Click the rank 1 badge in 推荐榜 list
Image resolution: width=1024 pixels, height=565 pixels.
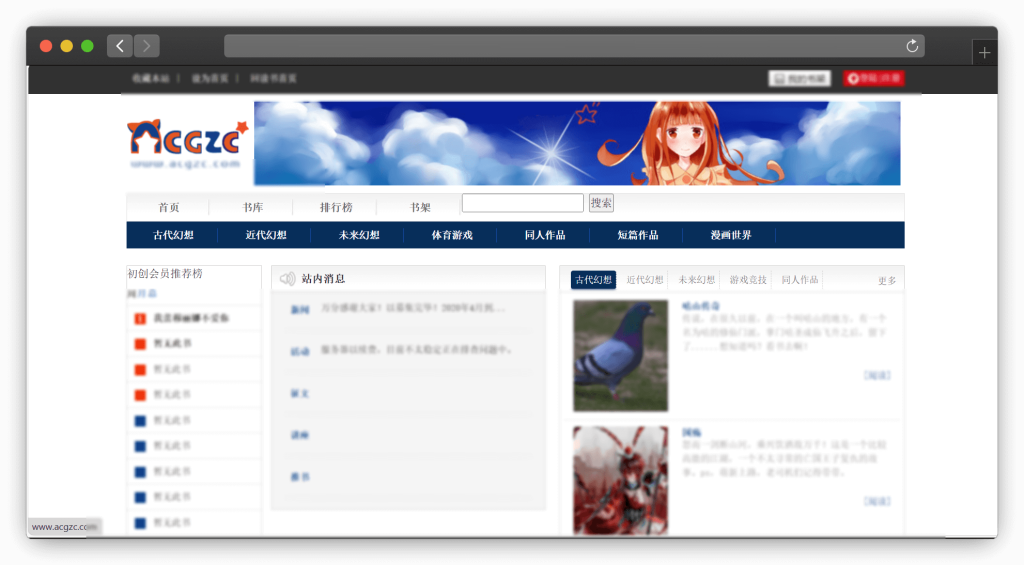(x=140, y=319)
